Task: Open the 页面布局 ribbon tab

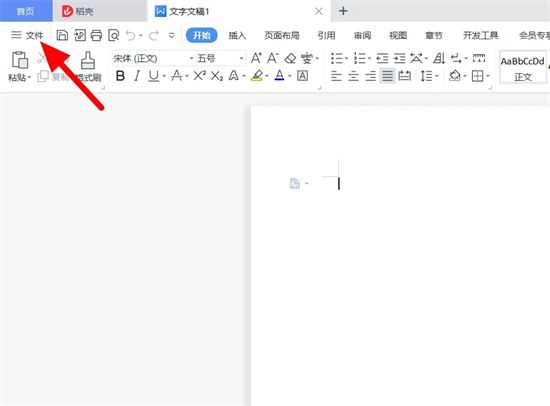Action: (282, 35)
